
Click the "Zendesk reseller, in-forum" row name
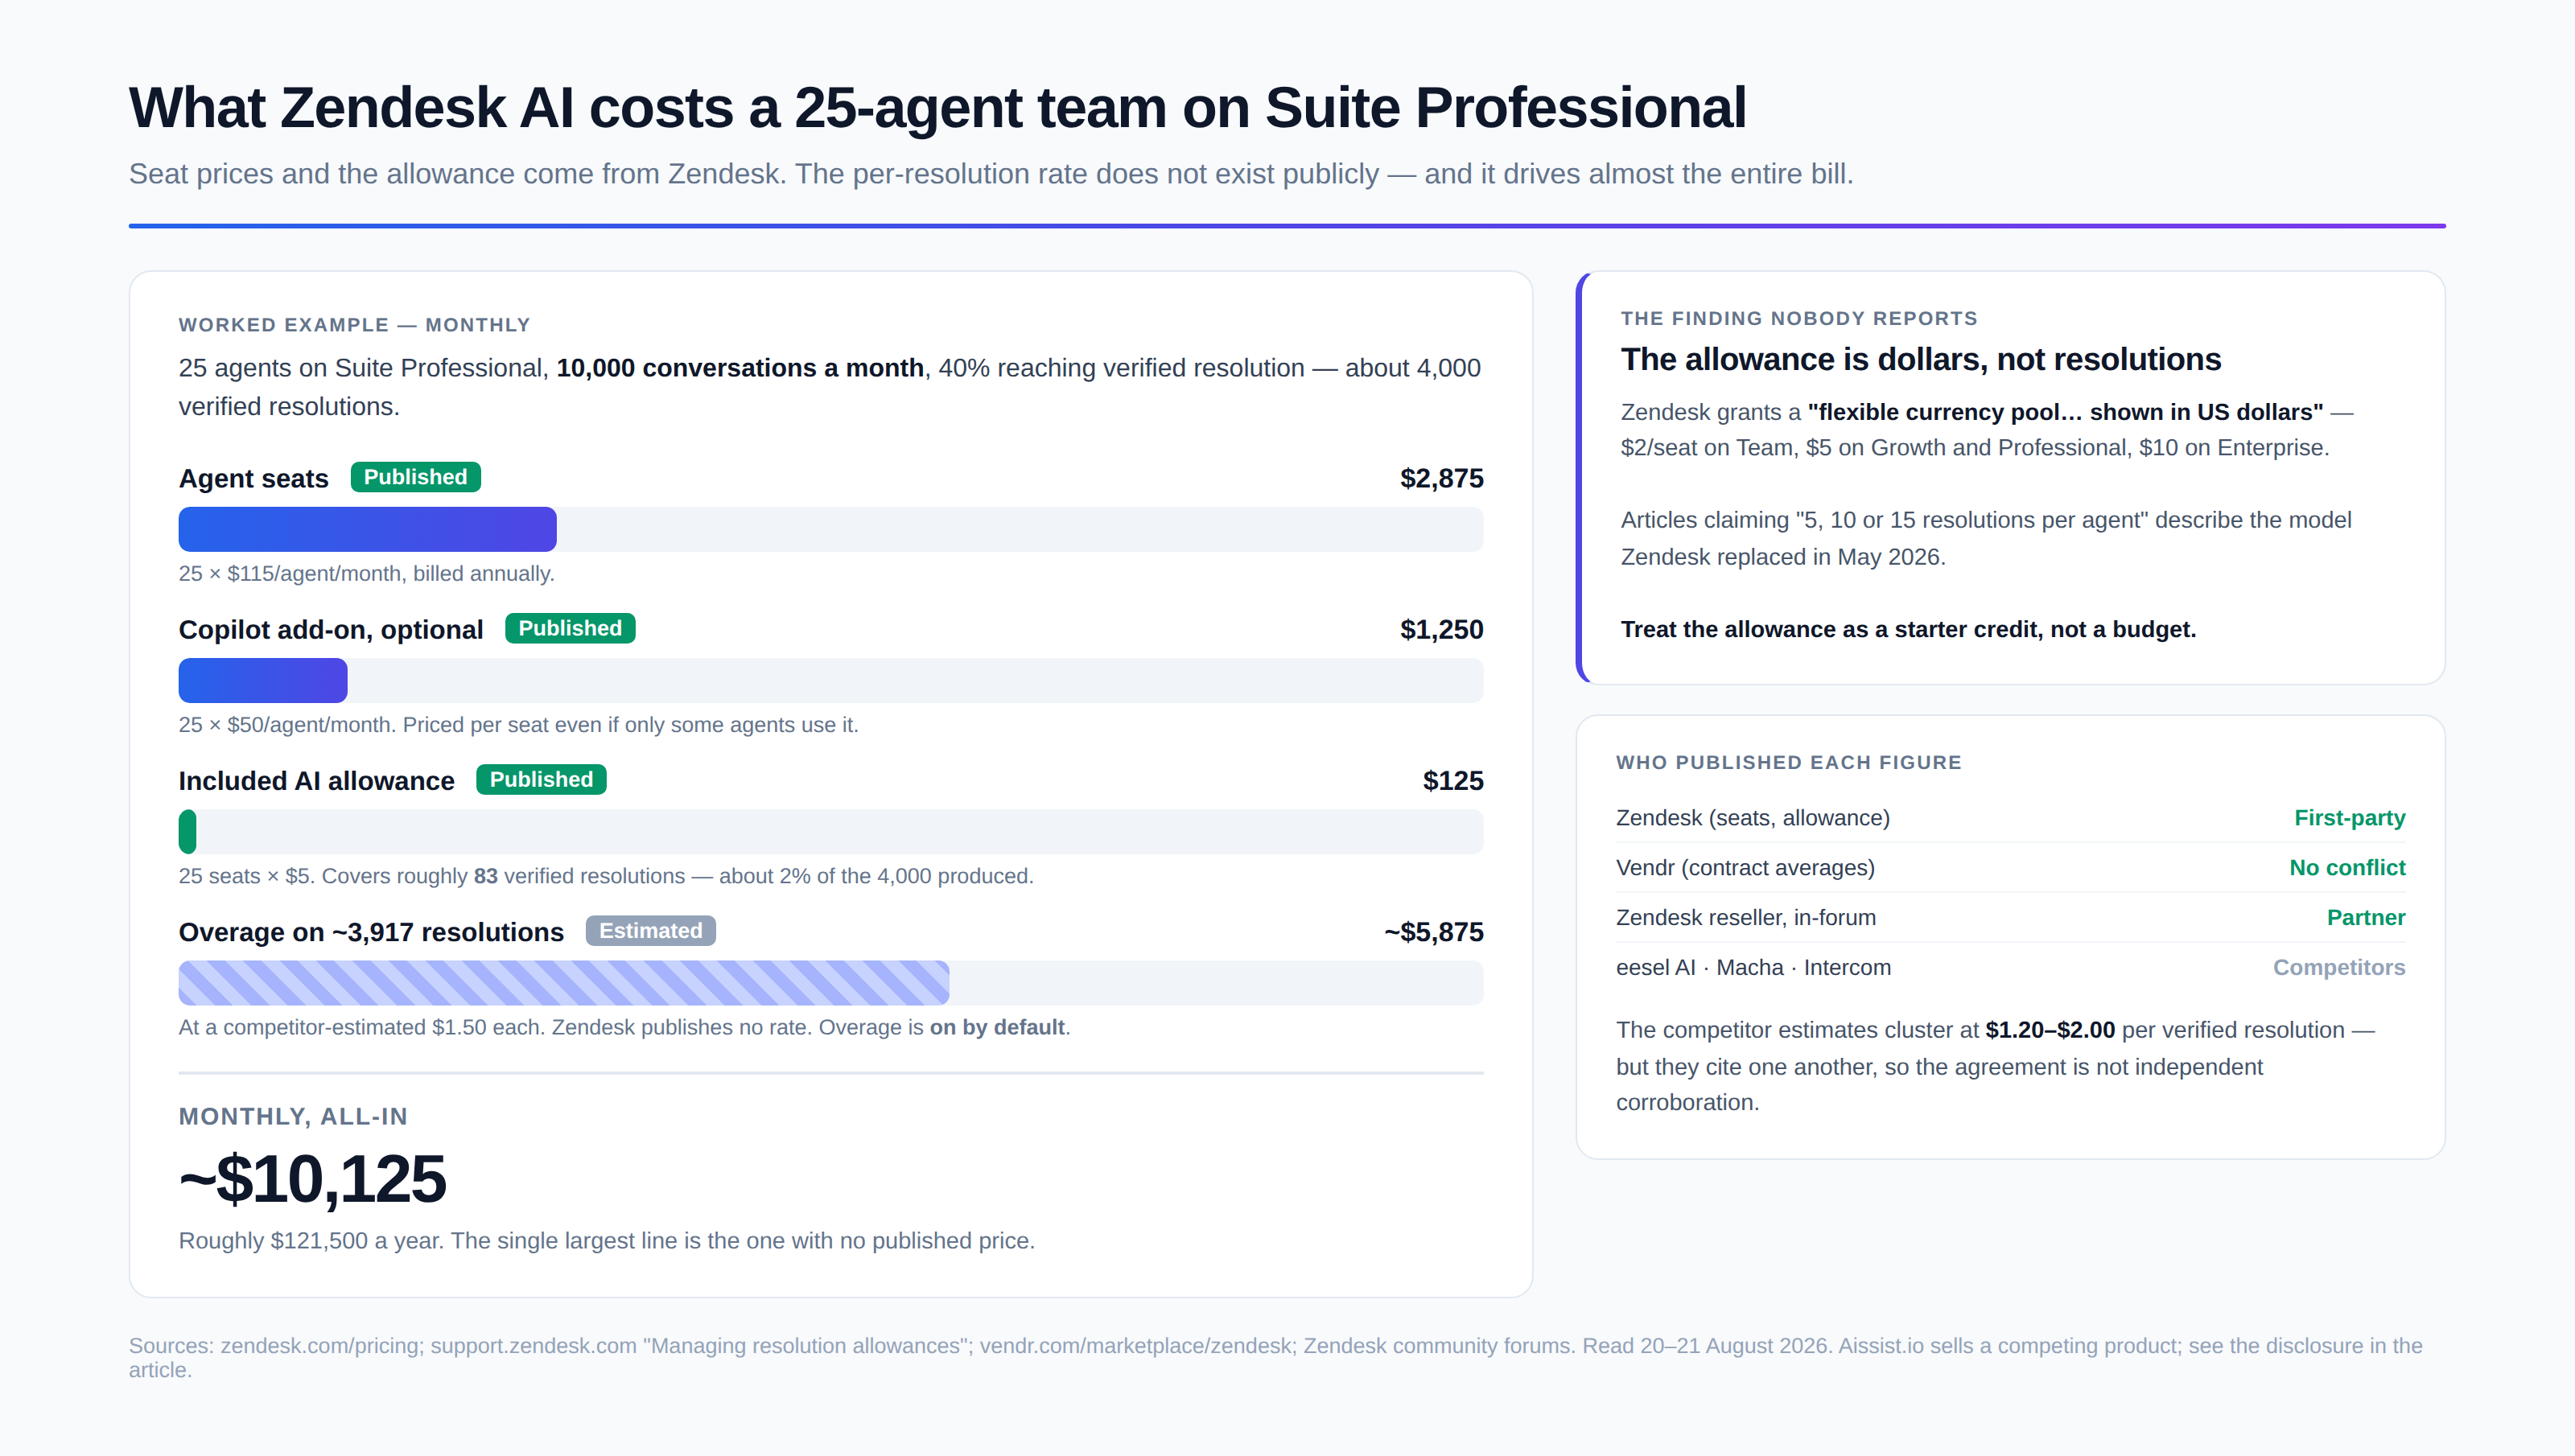(x=1746, y=918)
